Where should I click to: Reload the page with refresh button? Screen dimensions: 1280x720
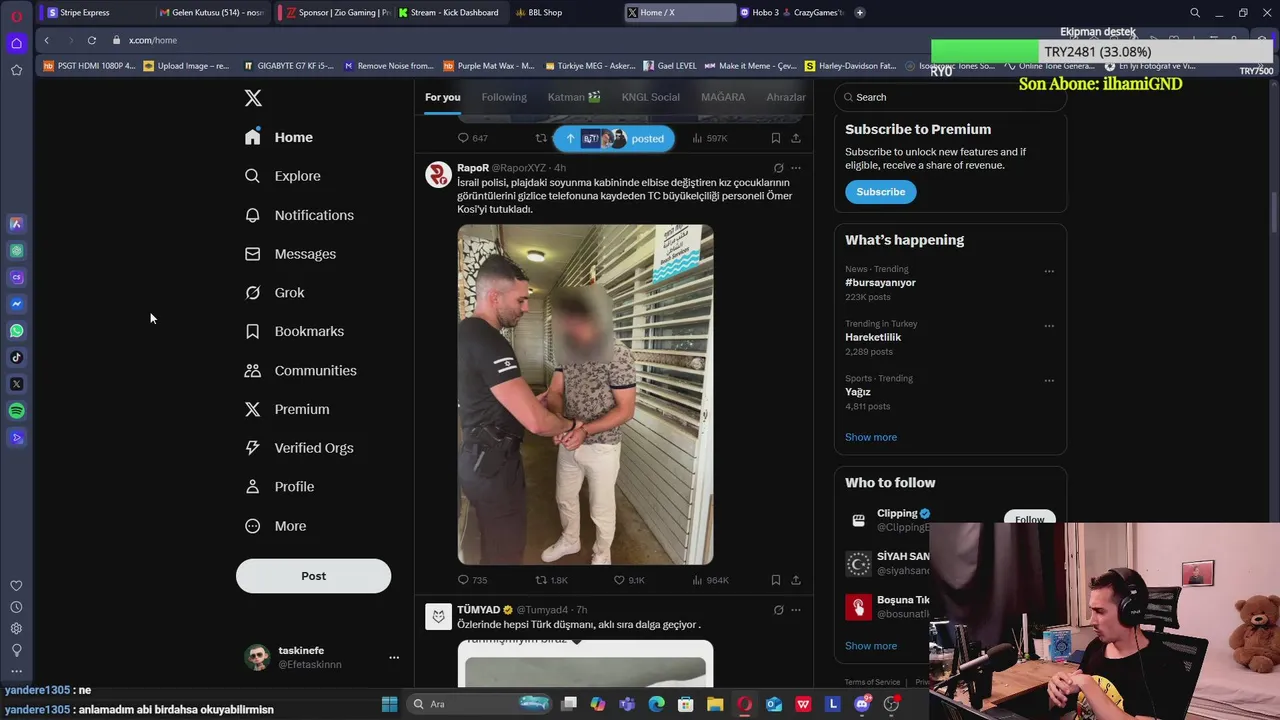pyautogui.click(x=92, y=40)
